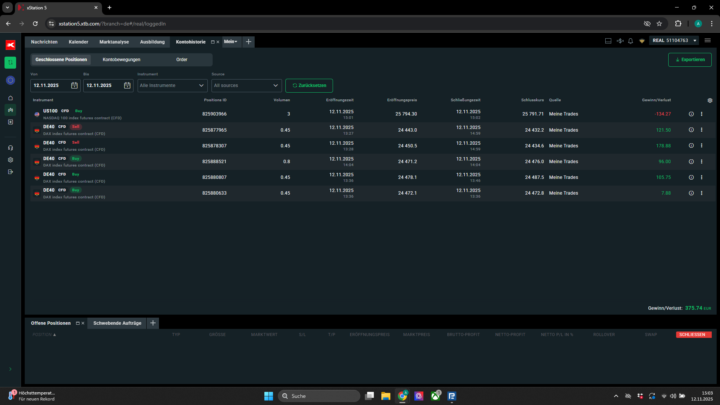
Task: Click the 25 794.30 opening price
Action: [x=406, y=114]
